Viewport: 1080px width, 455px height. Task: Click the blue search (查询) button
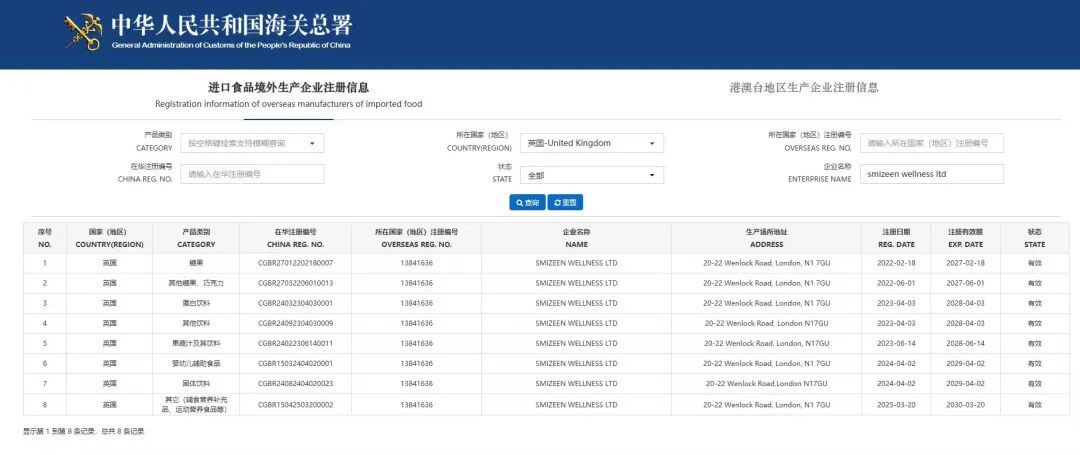coord(526,203)
